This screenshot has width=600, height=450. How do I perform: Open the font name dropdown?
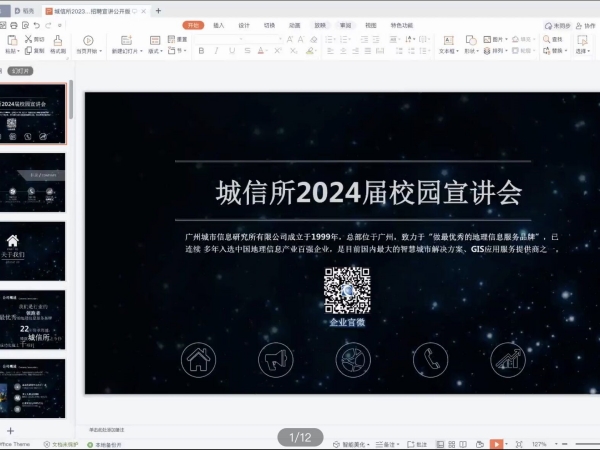tap(241, 39)
